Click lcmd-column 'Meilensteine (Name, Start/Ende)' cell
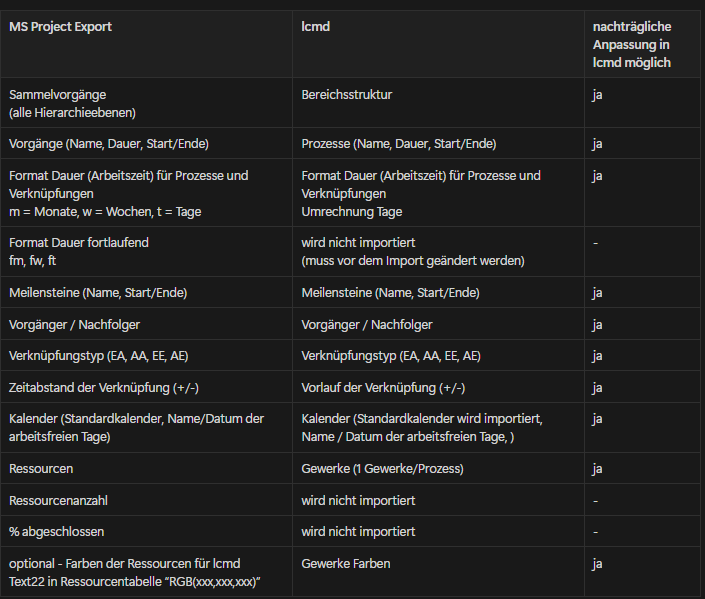This screenshot has height=599, width=705. (x=438, y=292)
